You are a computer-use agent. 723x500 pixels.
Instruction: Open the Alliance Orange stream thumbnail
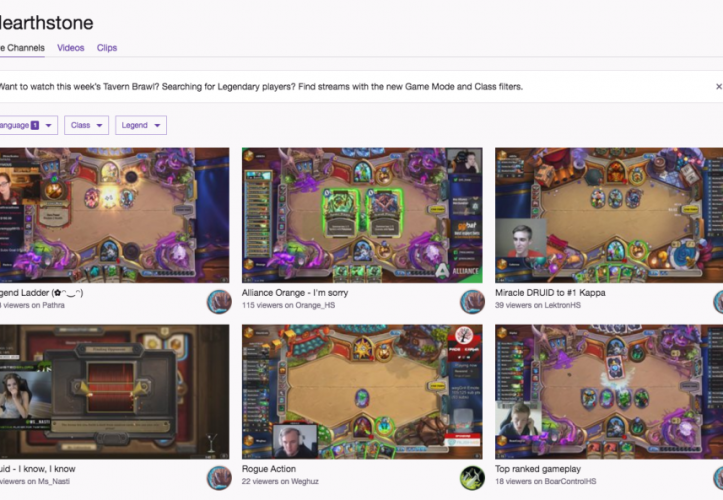point(362,215)
